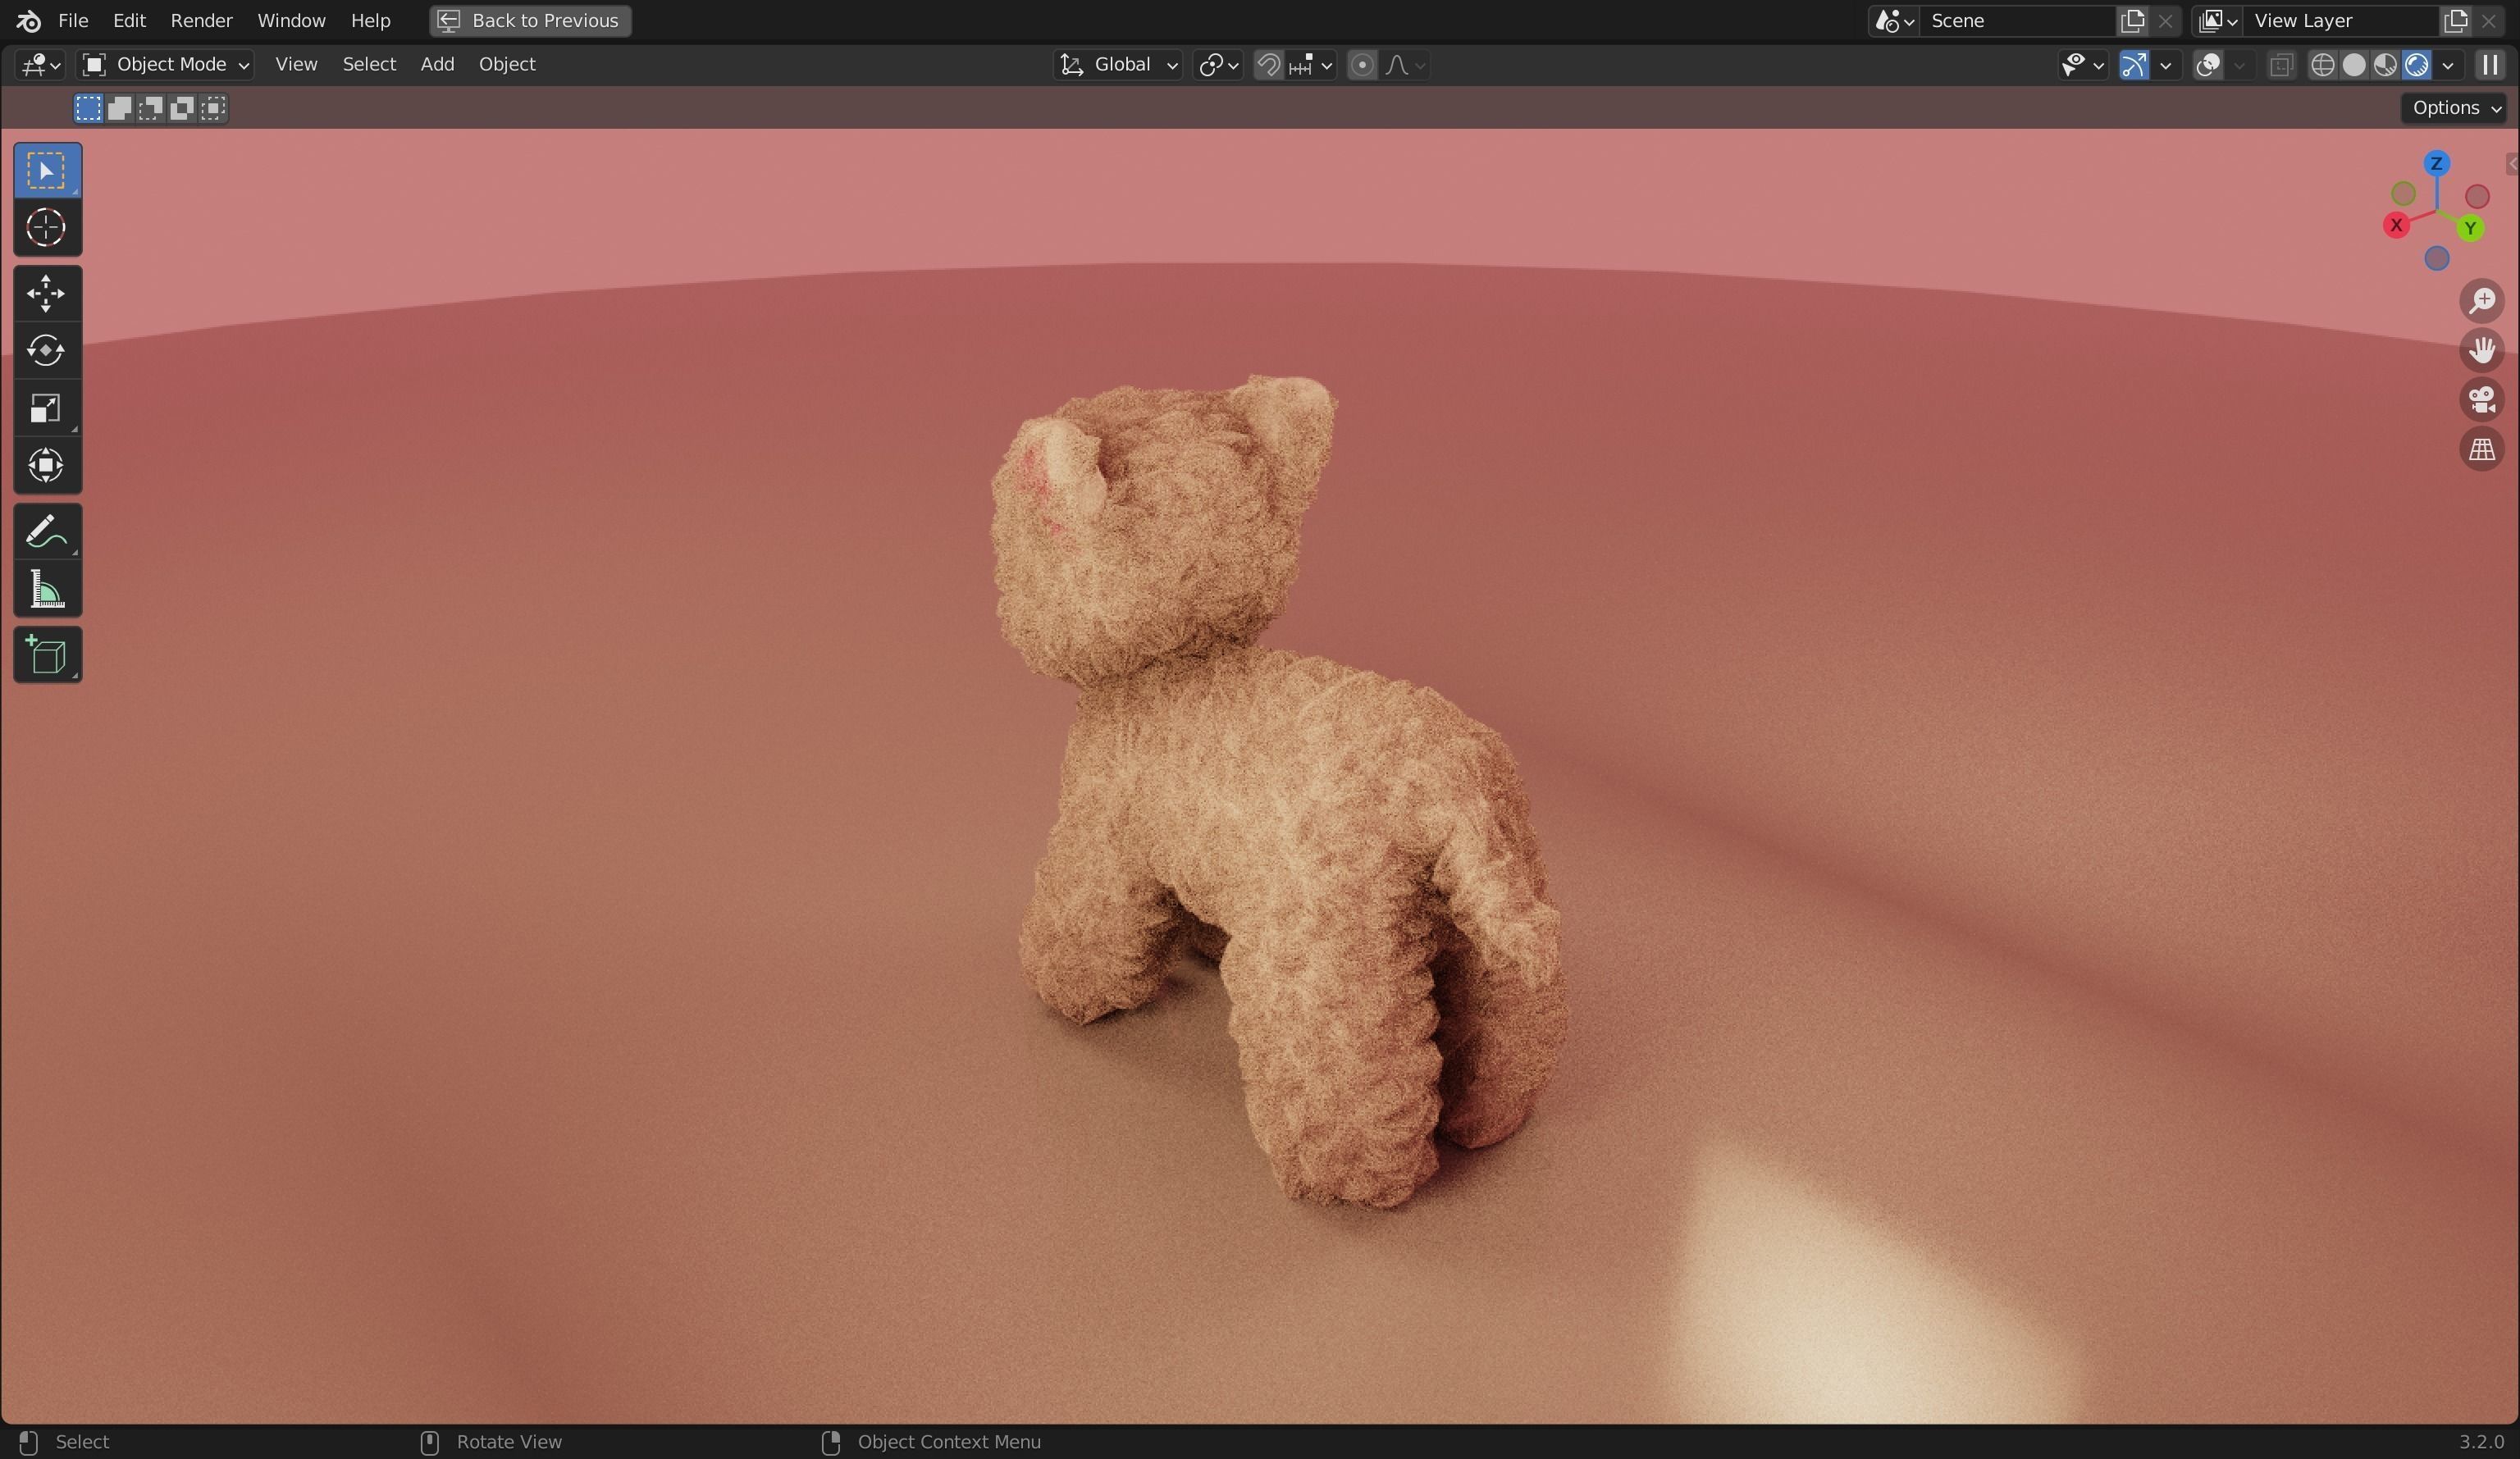
Task: Switch perspective/orthographic grid icon
Action: coord(2481,449)
